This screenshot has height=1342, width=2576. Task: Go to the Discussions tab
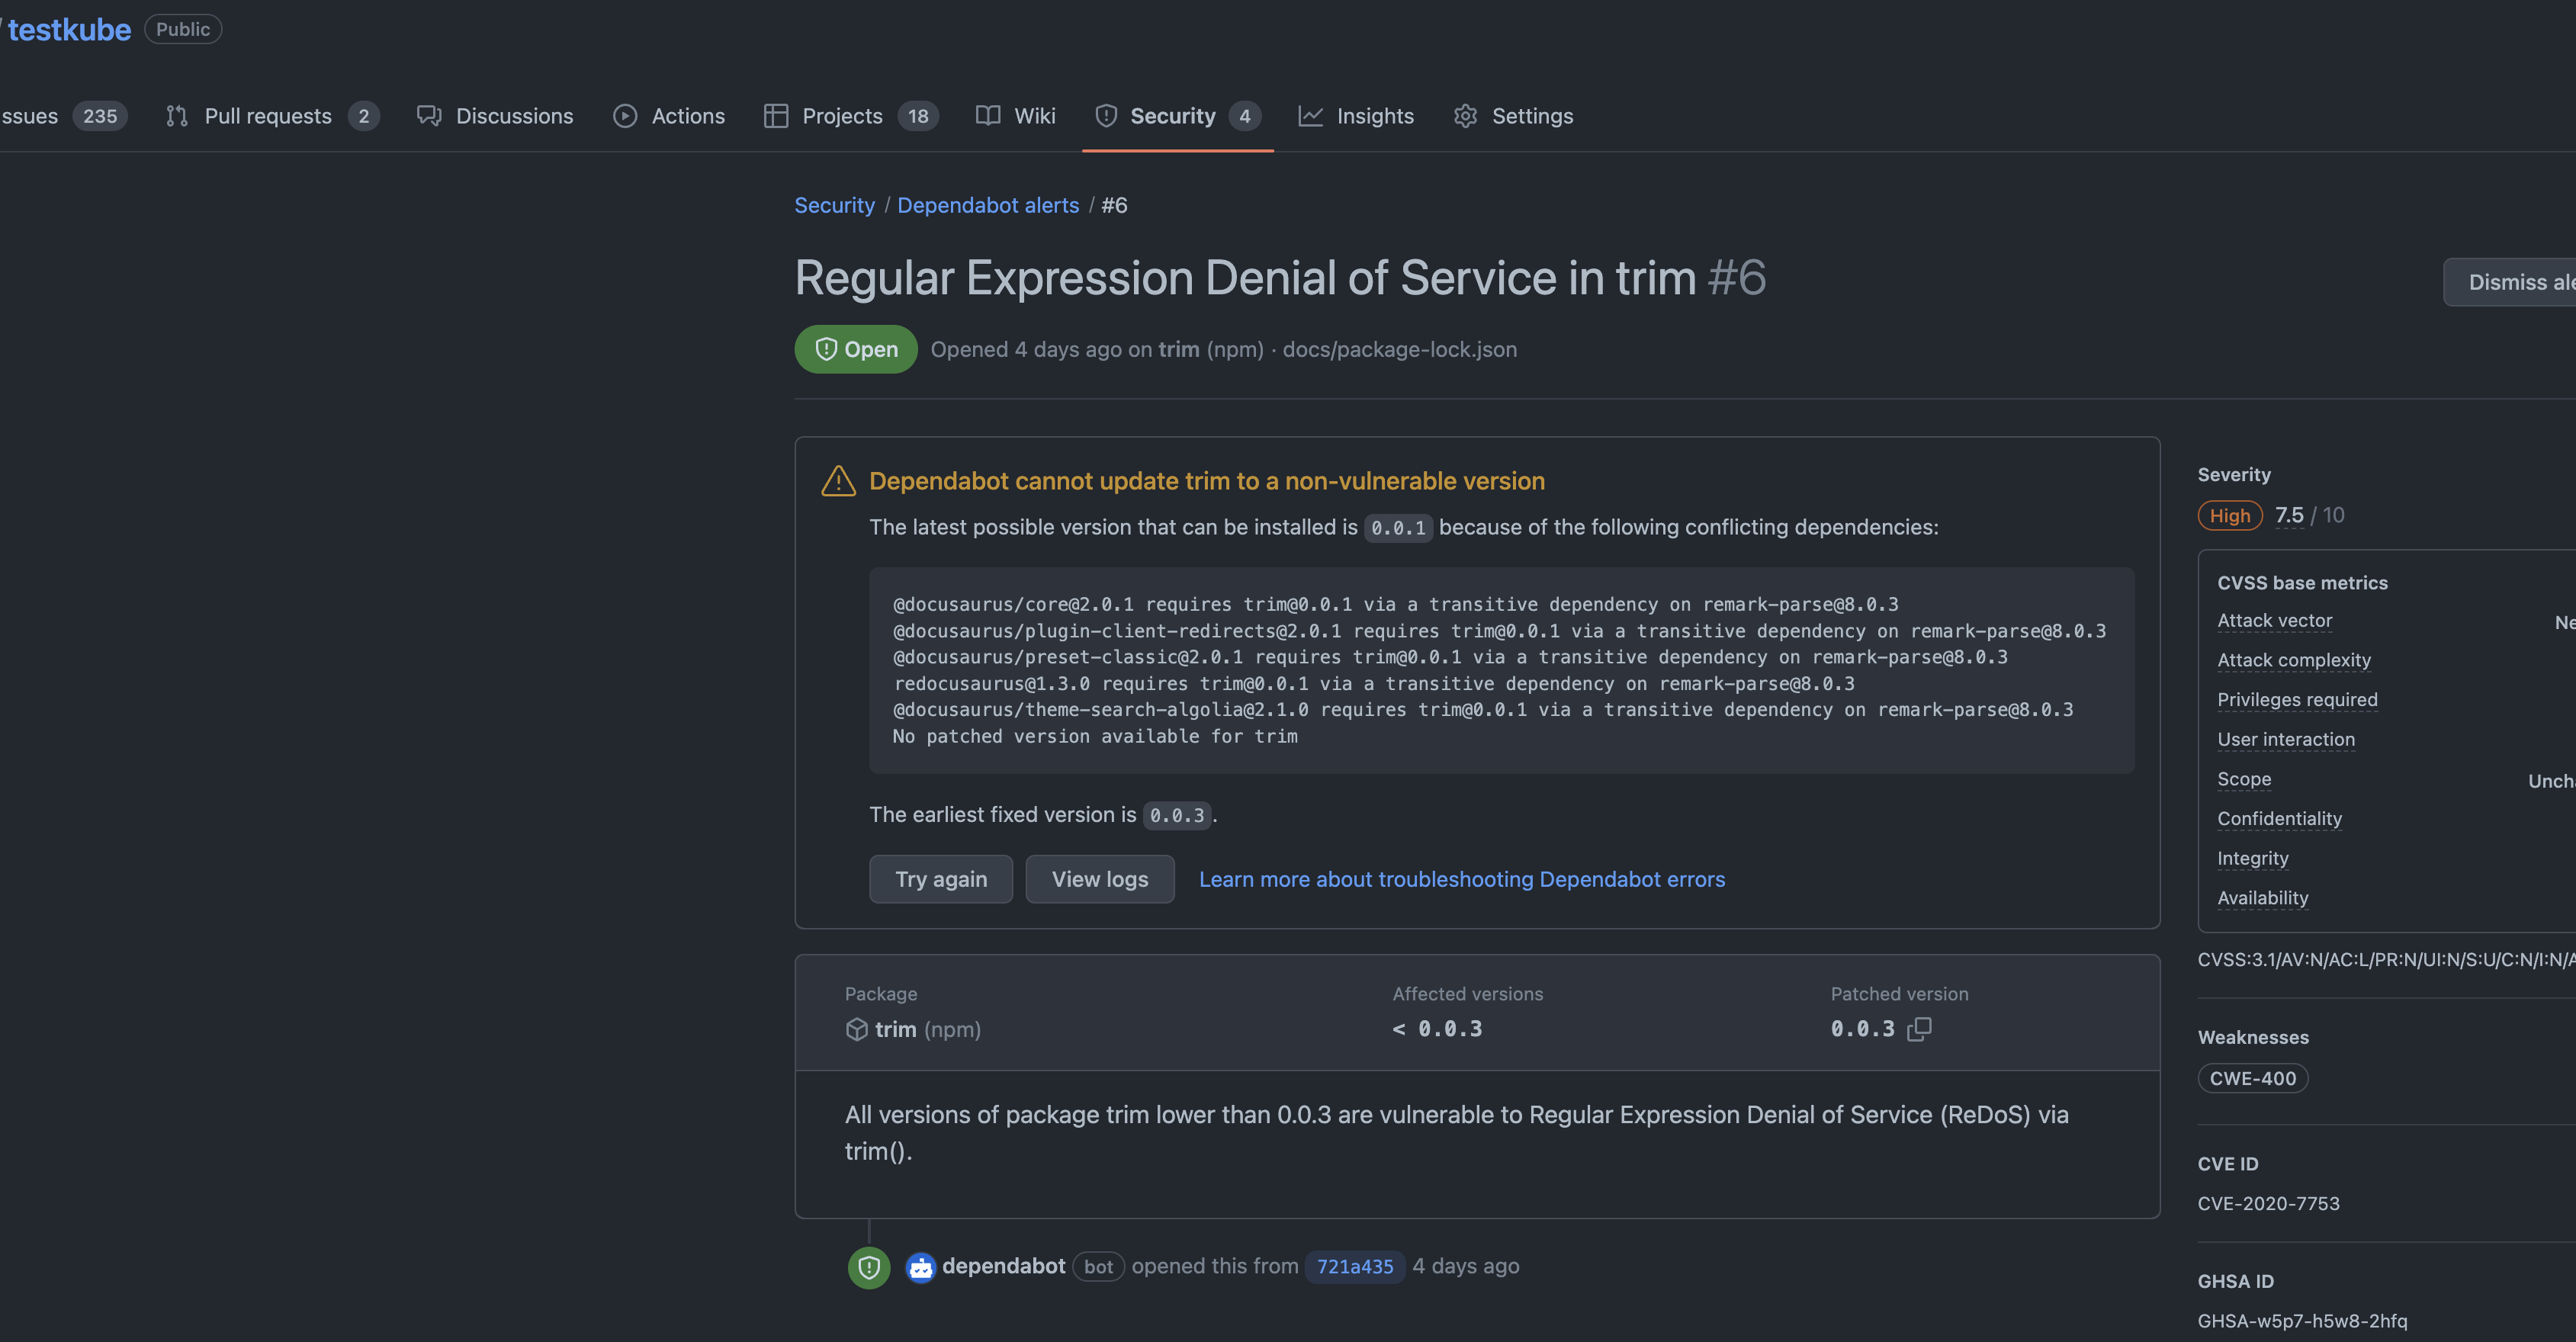pyautogui.click(x=495, y=116)
